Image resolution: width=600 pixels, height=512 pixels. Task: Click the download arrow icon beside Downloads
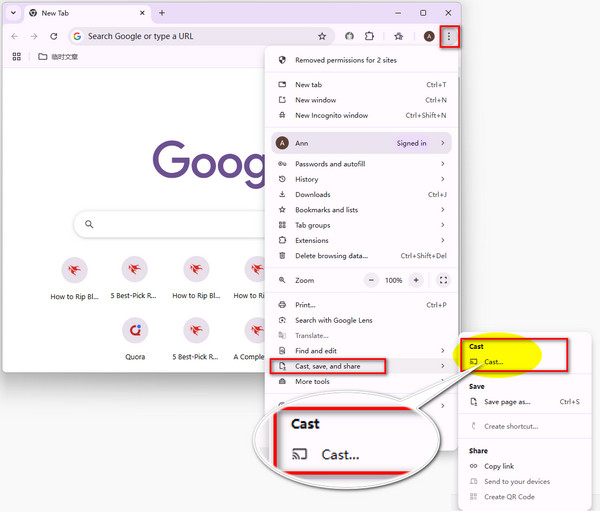(282, 194)
